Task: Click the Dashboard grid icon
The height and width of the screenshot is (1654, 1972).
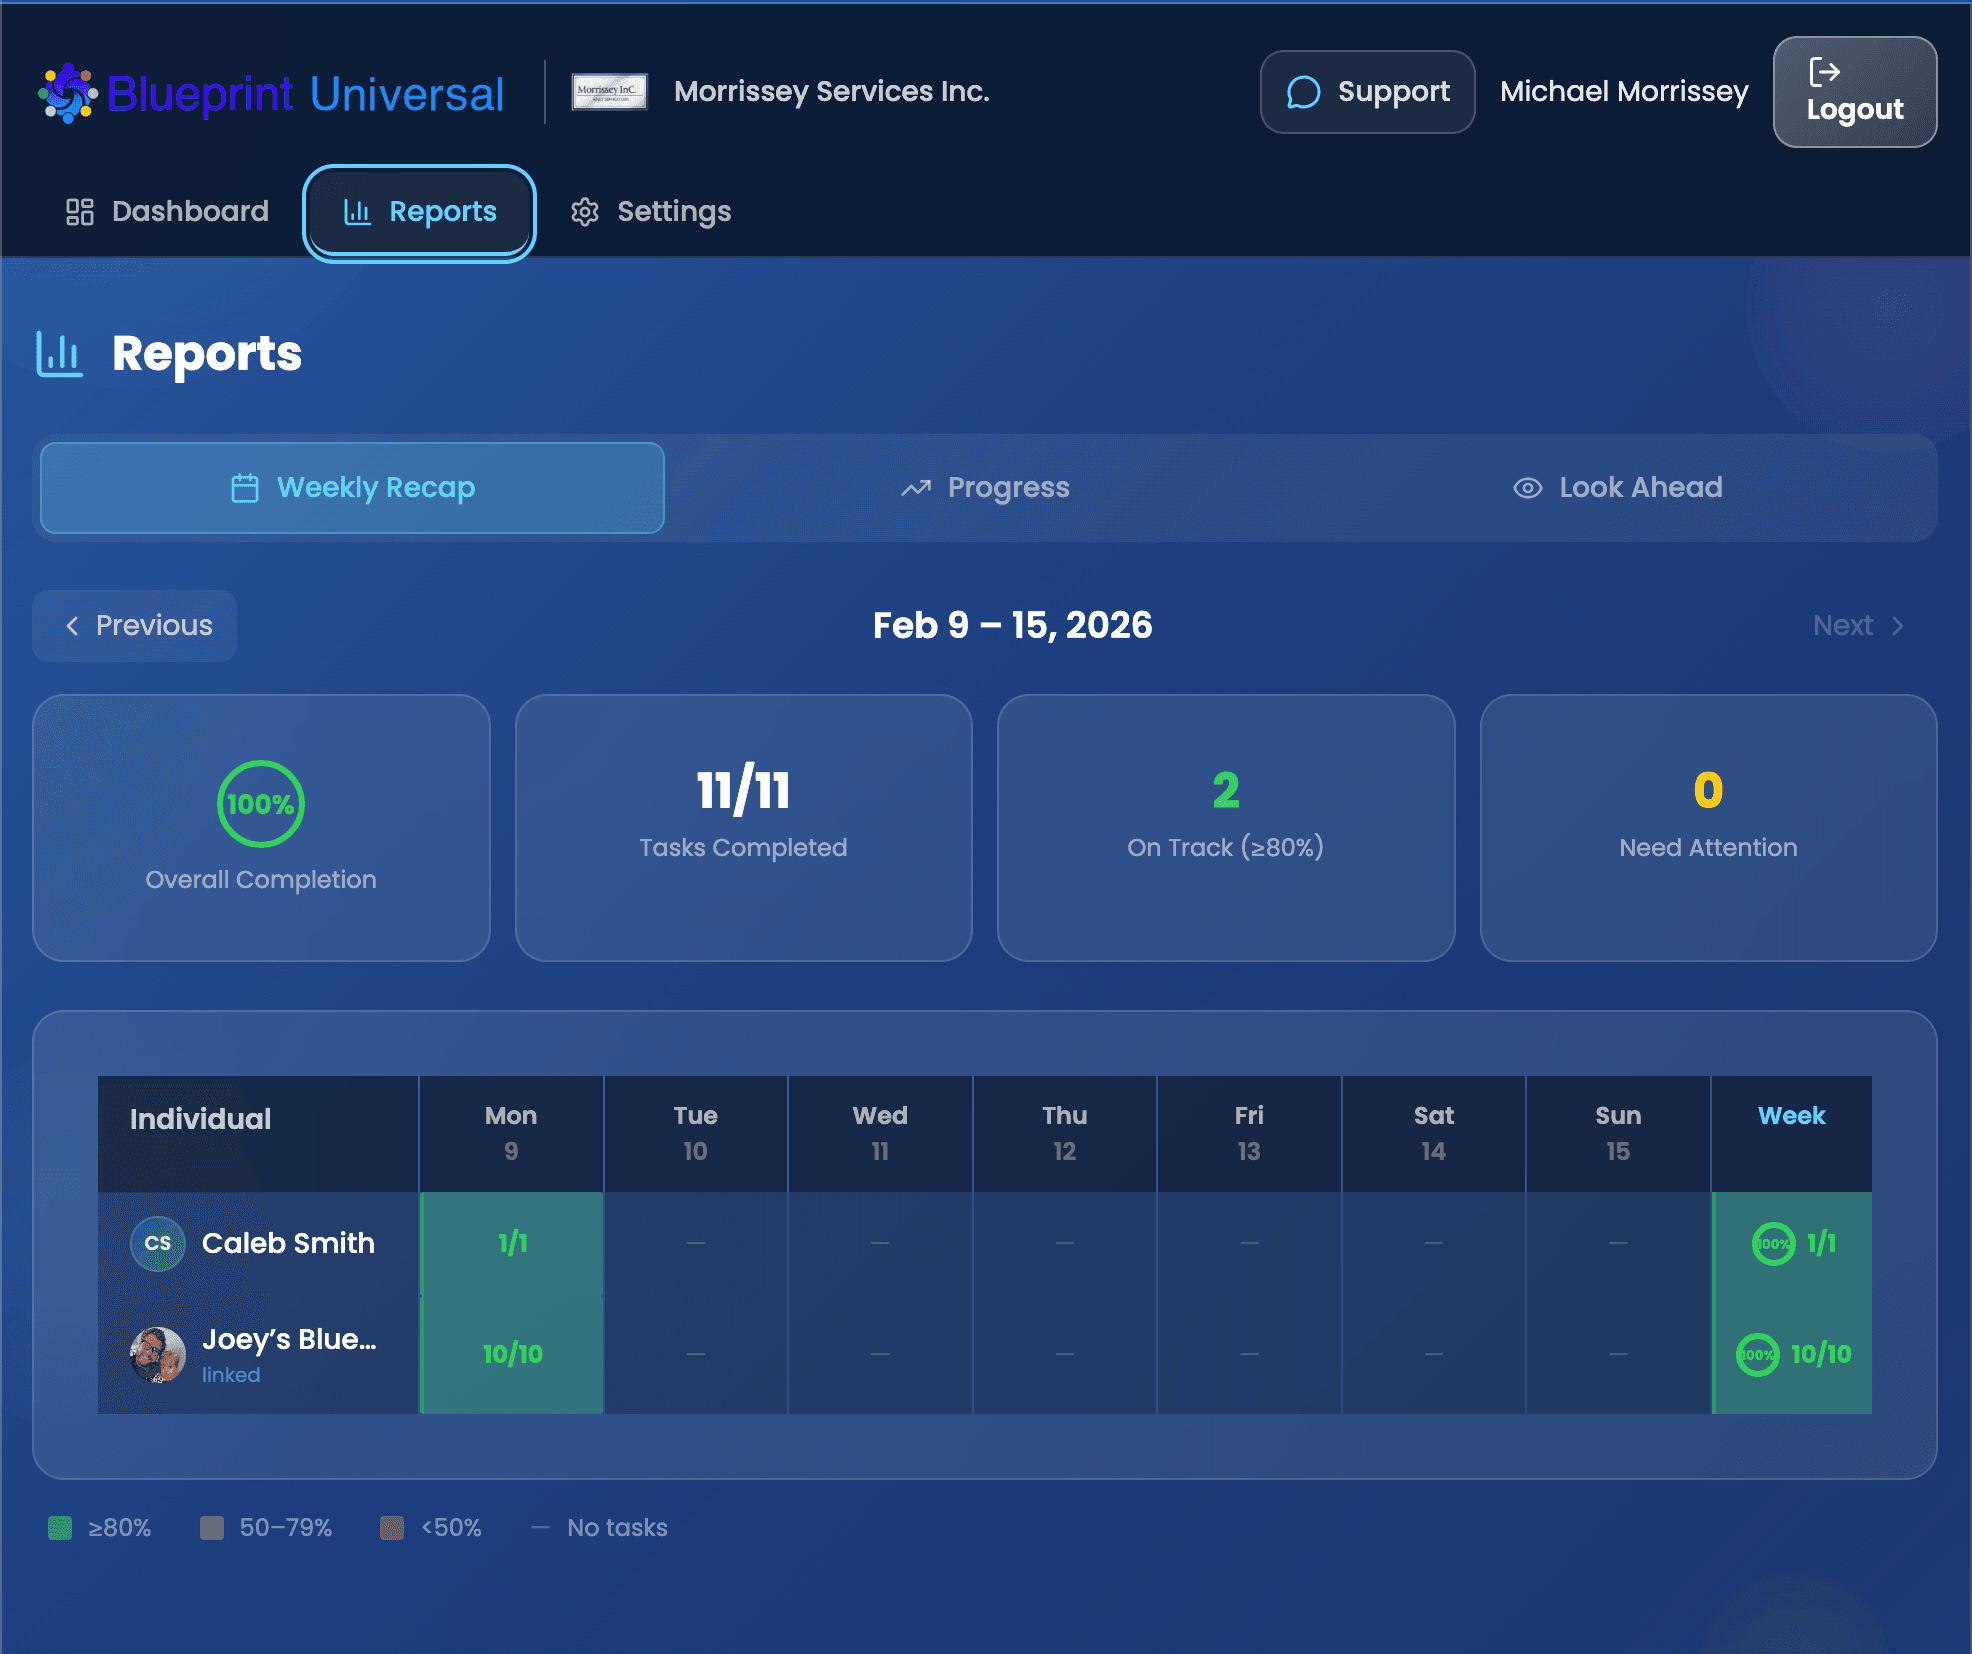Action: (x=80, y=211)
